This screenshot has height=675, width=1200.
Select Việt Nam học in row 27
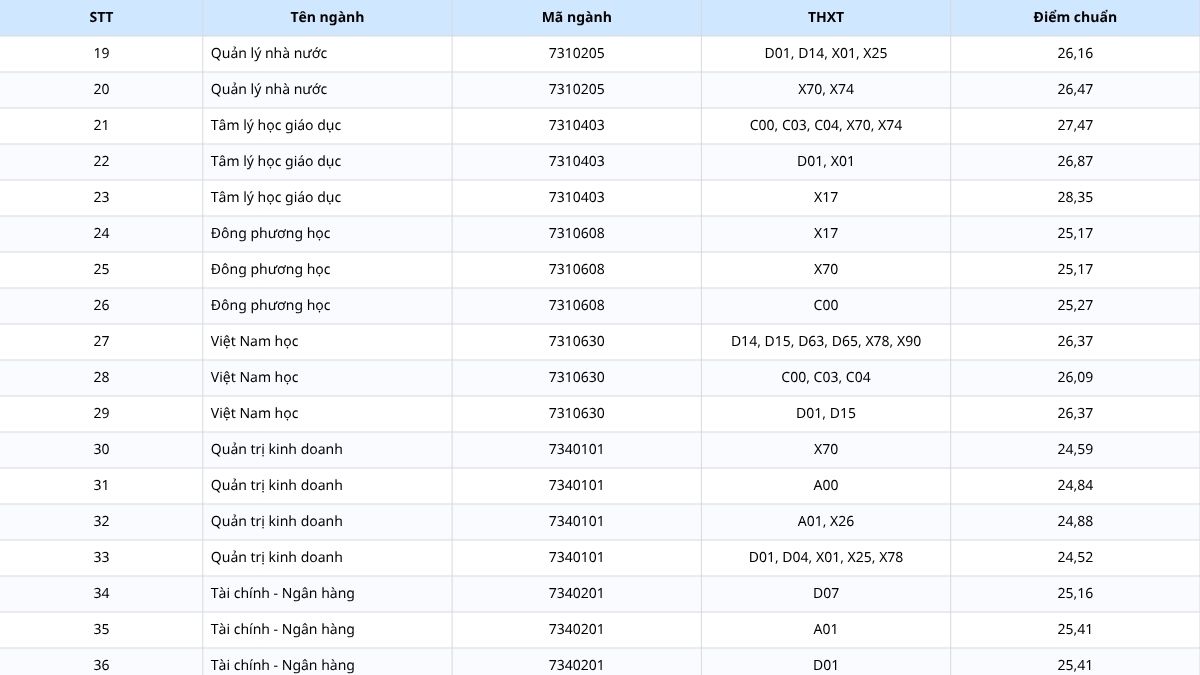point(254,341)
